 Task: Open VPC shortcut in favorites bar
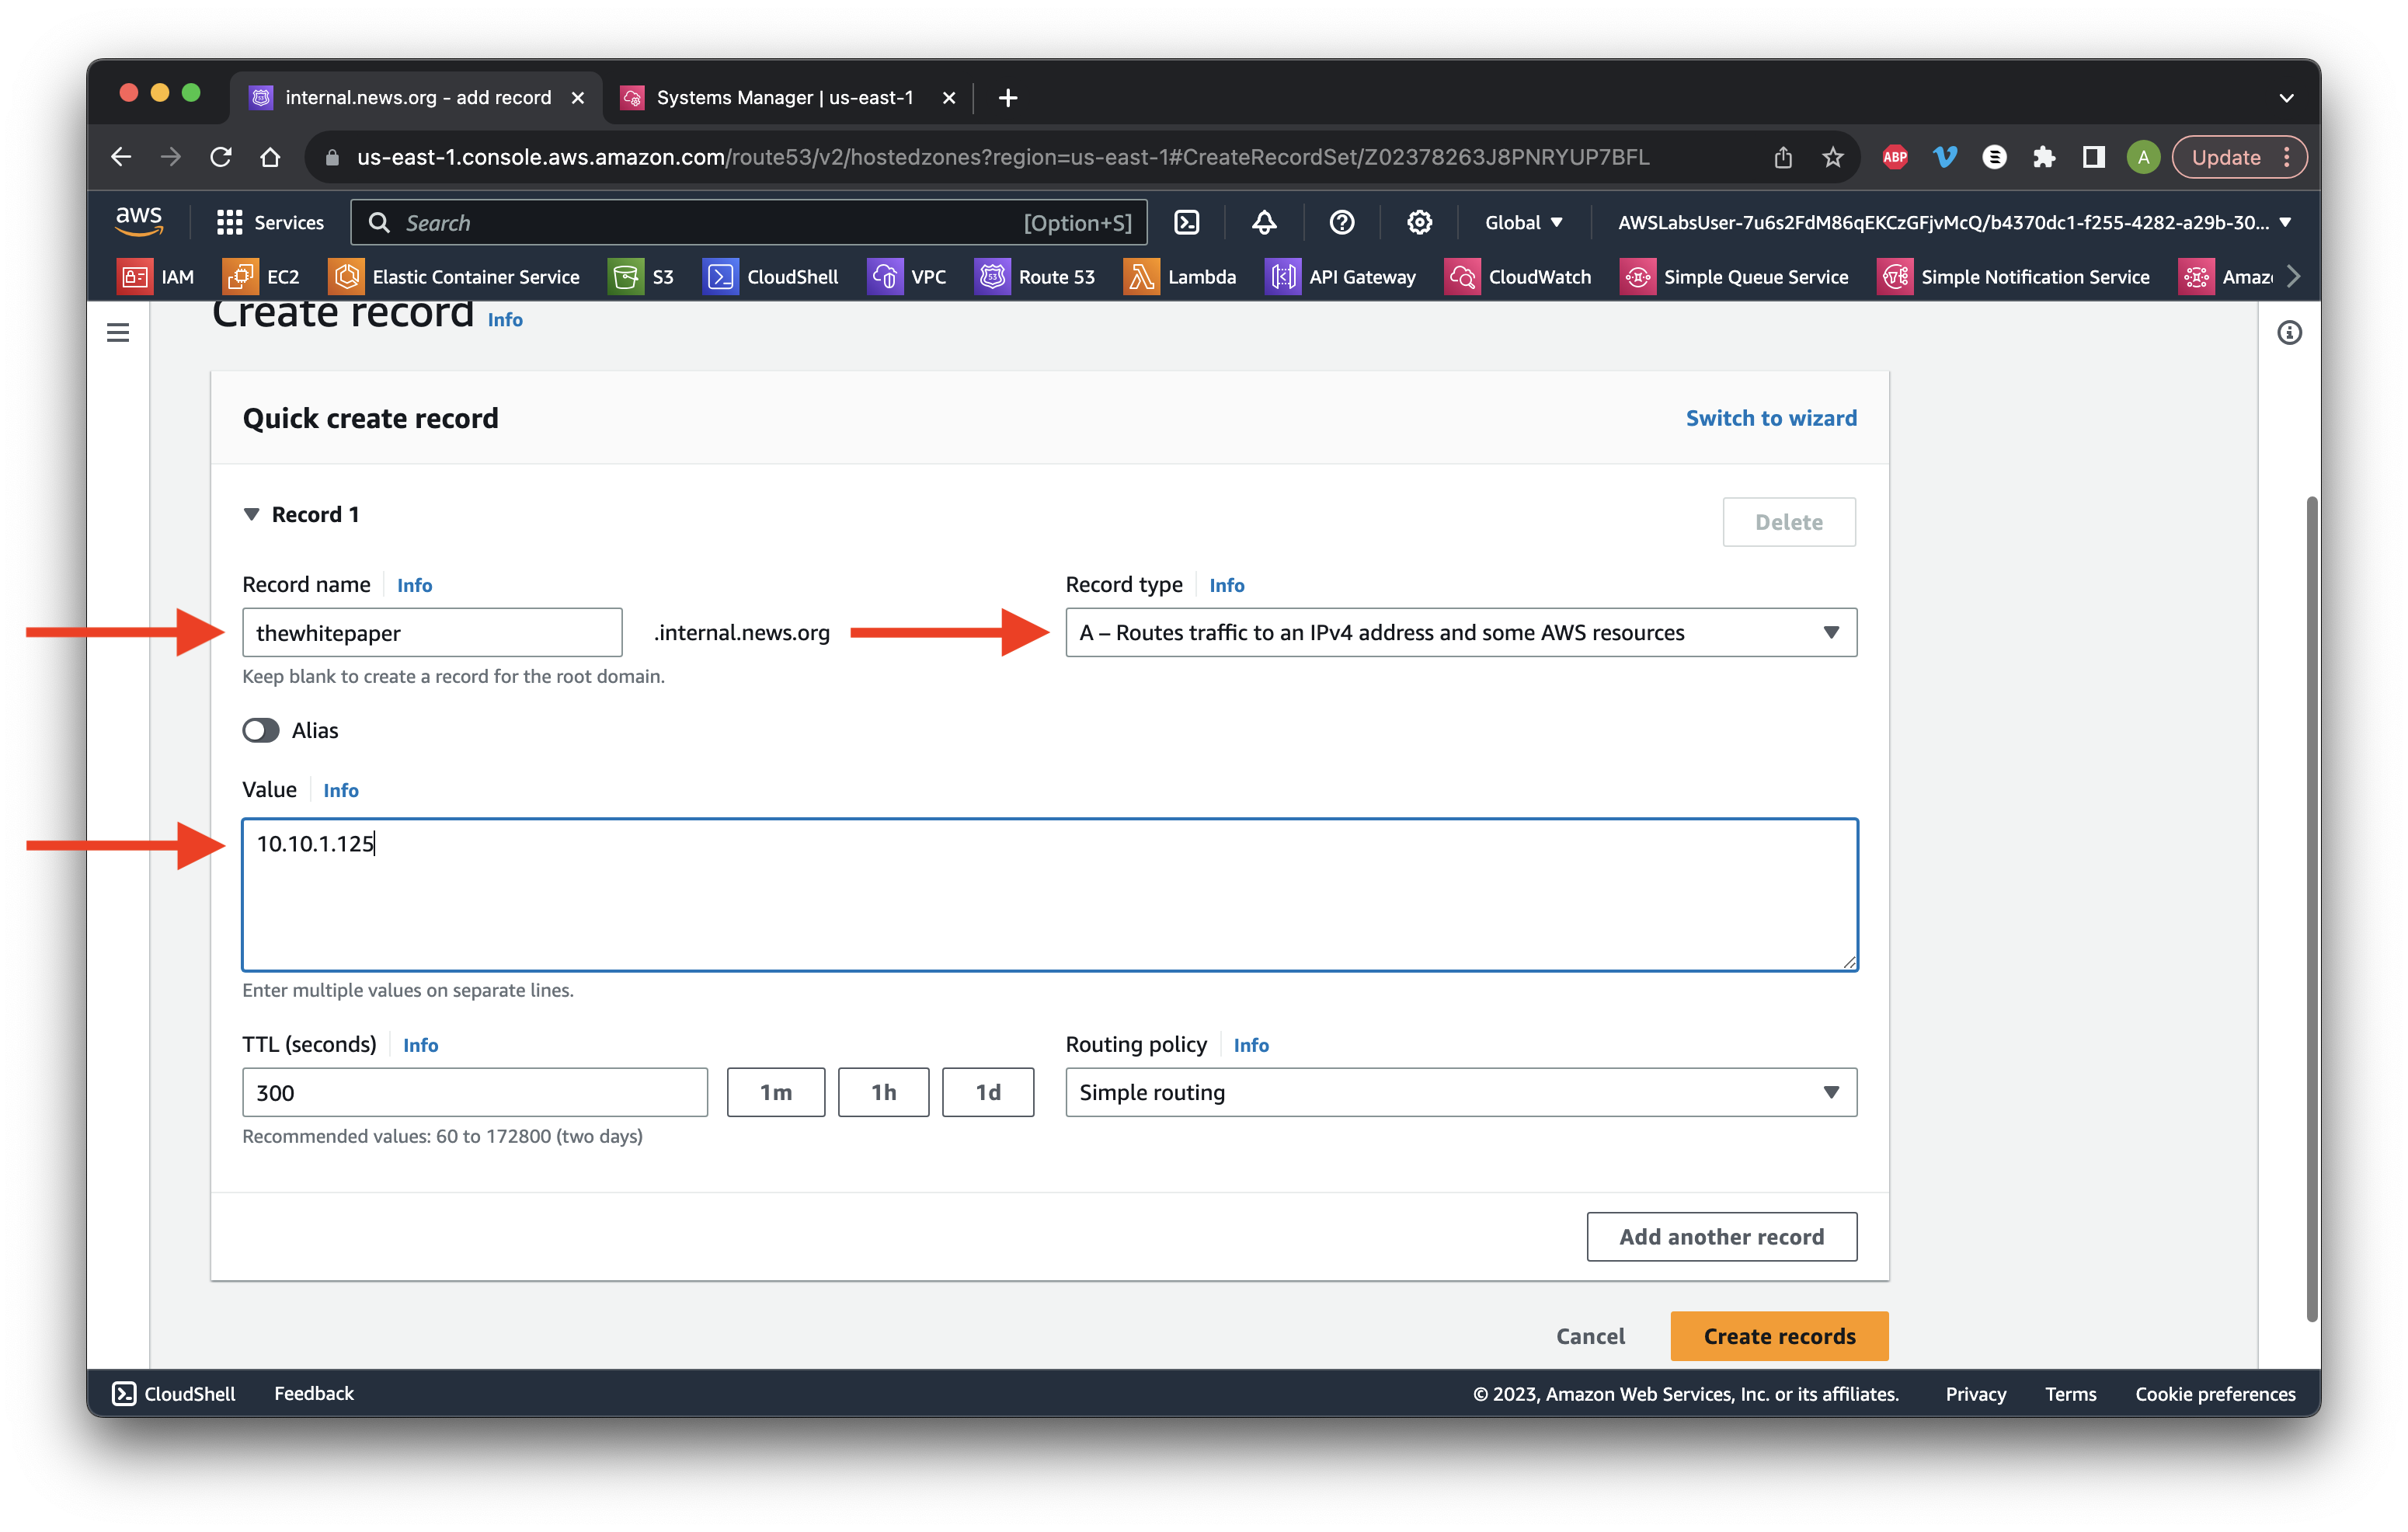pyautogui.click(x=907, y=277)
